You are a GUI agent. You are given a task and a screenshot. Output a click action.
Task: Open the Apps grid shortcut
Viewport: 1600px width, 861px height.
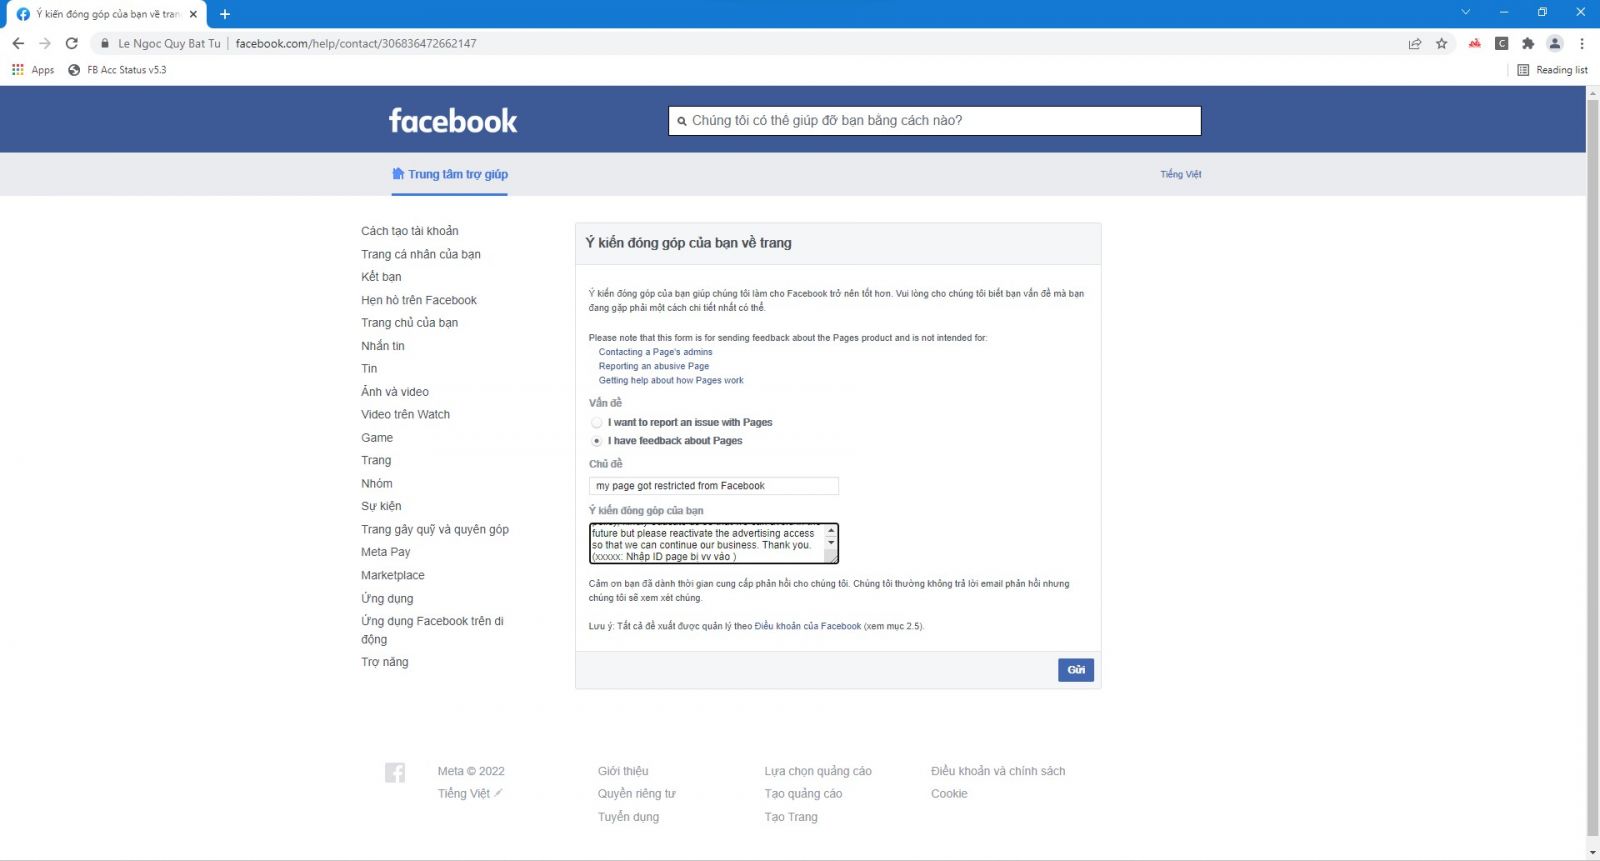tap(32, 70)
